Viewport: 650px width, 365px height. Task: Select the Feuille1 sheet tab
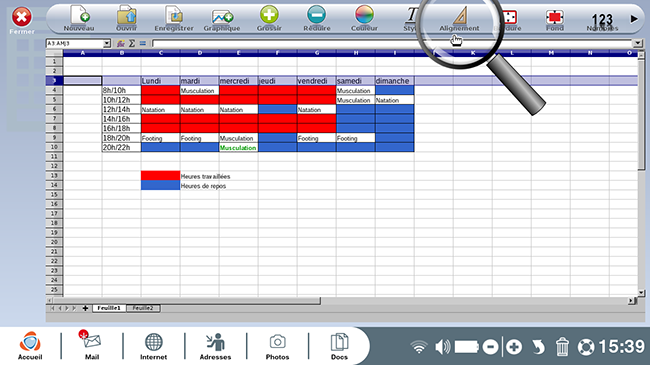[x=109, y=308]
